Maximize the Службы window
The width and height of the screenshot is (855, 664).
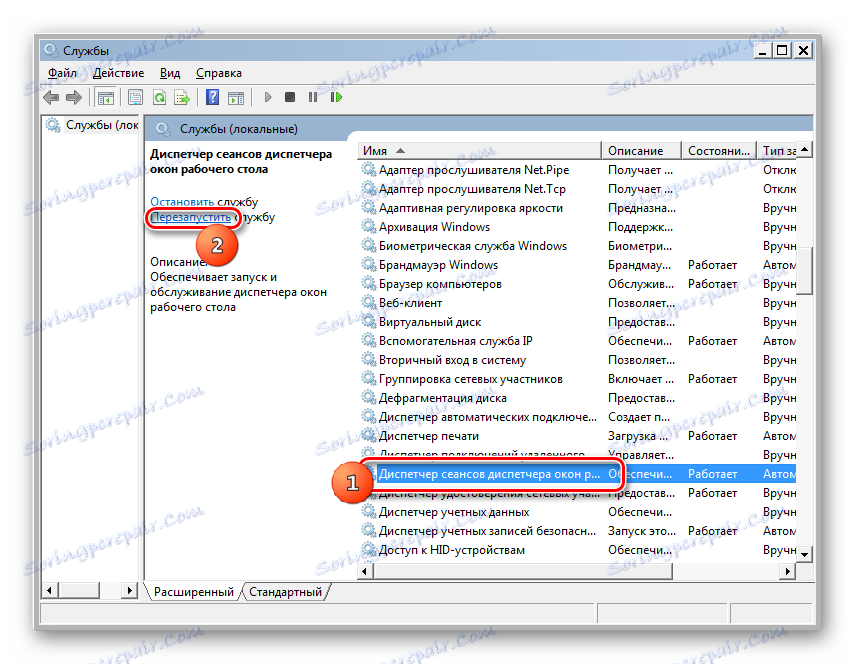[x=782, y=51]
